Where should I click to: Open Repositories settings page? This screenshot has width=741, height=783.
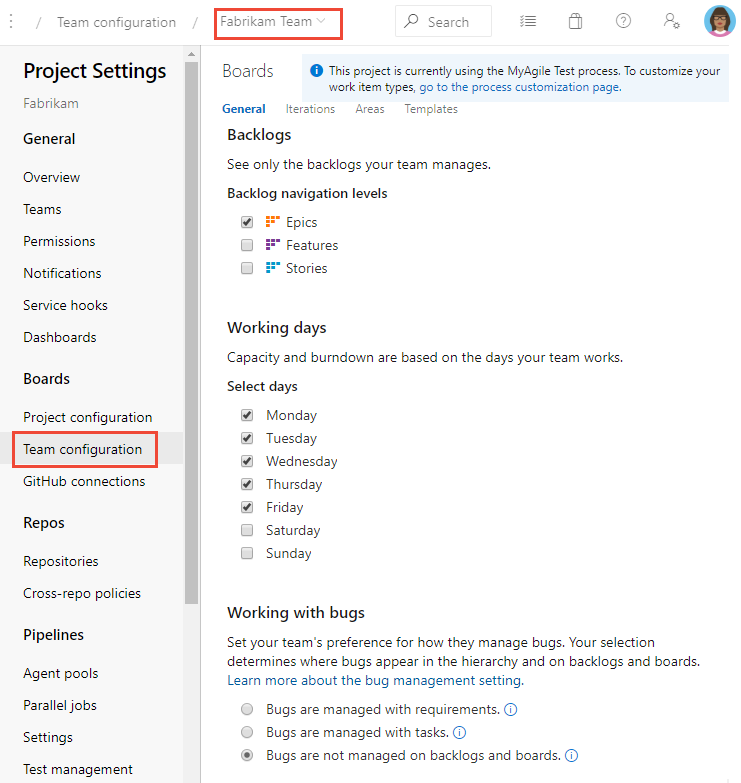point(60,561)
